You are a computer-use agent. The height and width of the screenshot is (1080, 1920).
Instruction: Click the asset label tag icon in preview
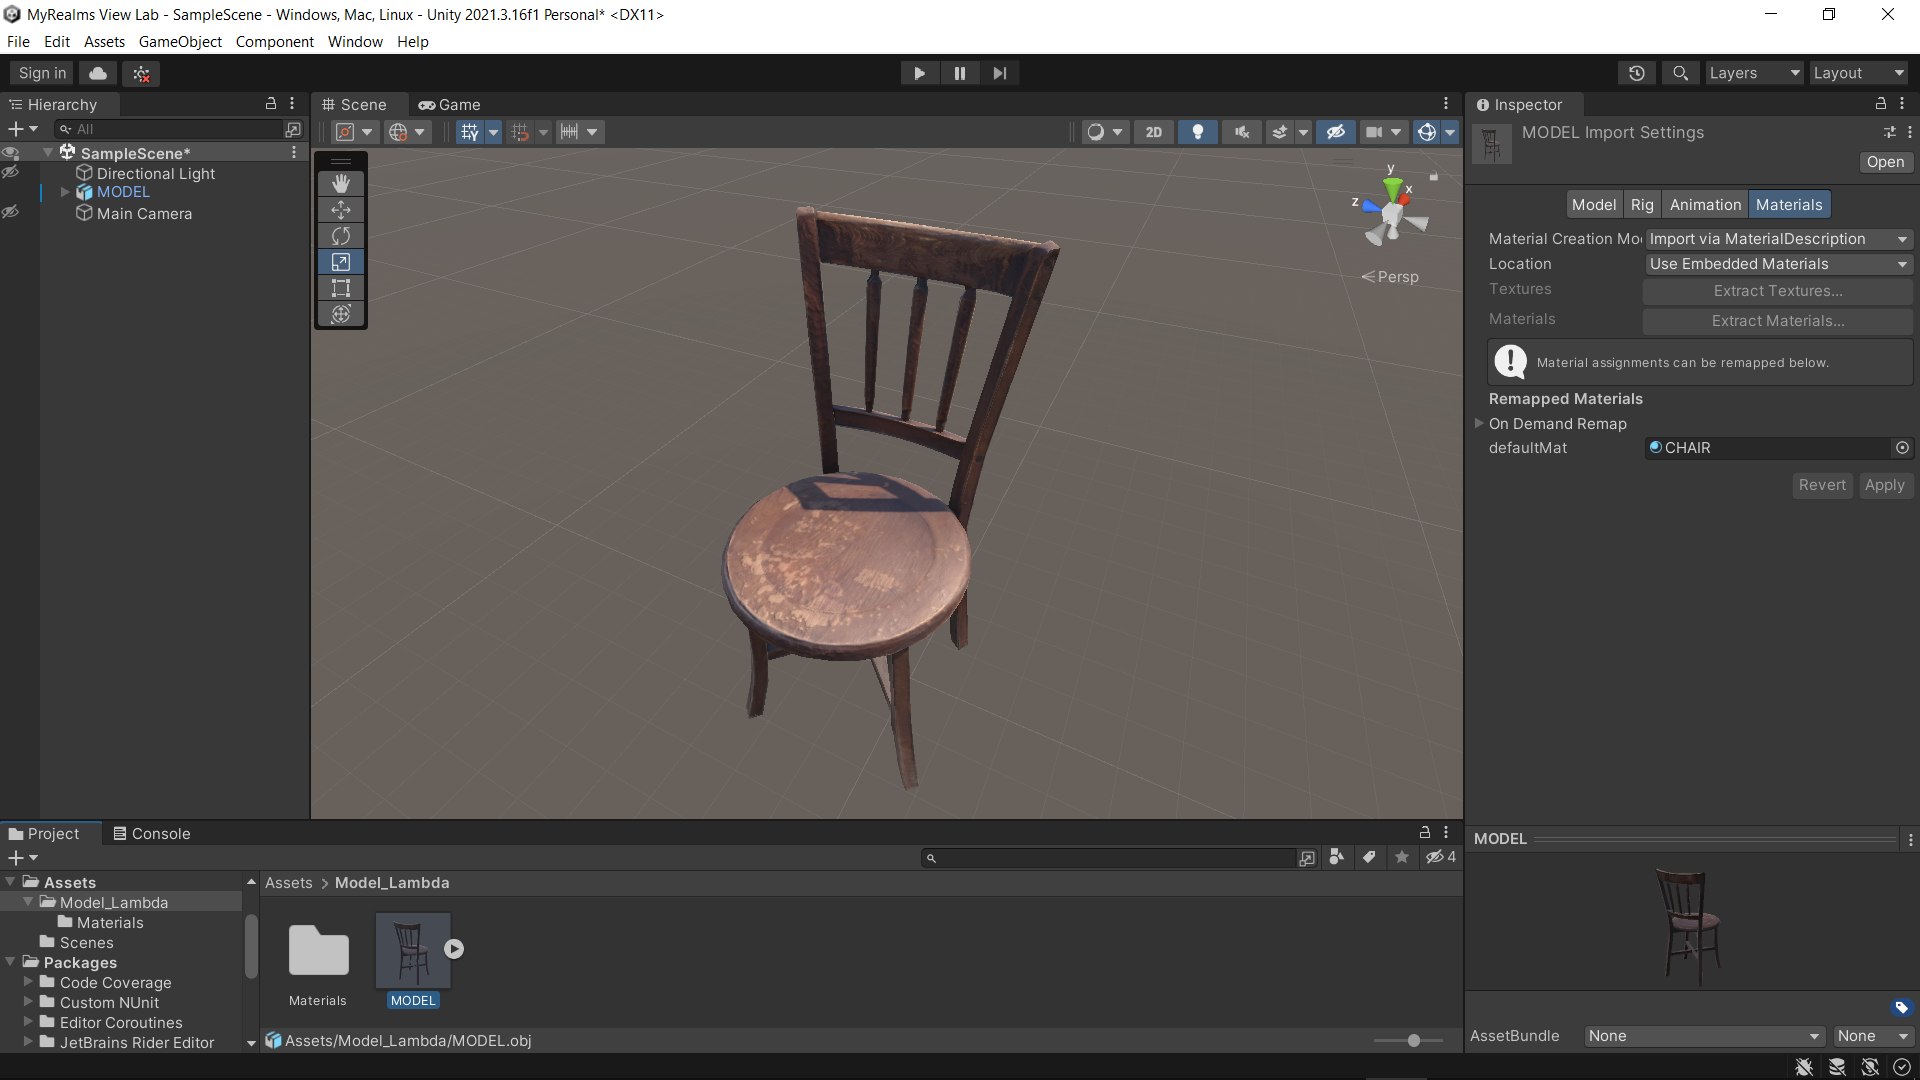tap(1901, 1007)
